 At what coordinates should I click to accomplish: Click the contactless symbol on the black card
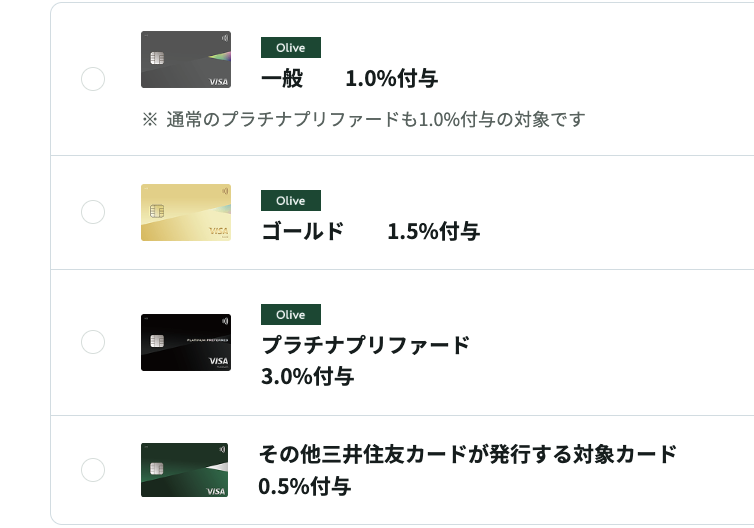(x=224, y=322)
